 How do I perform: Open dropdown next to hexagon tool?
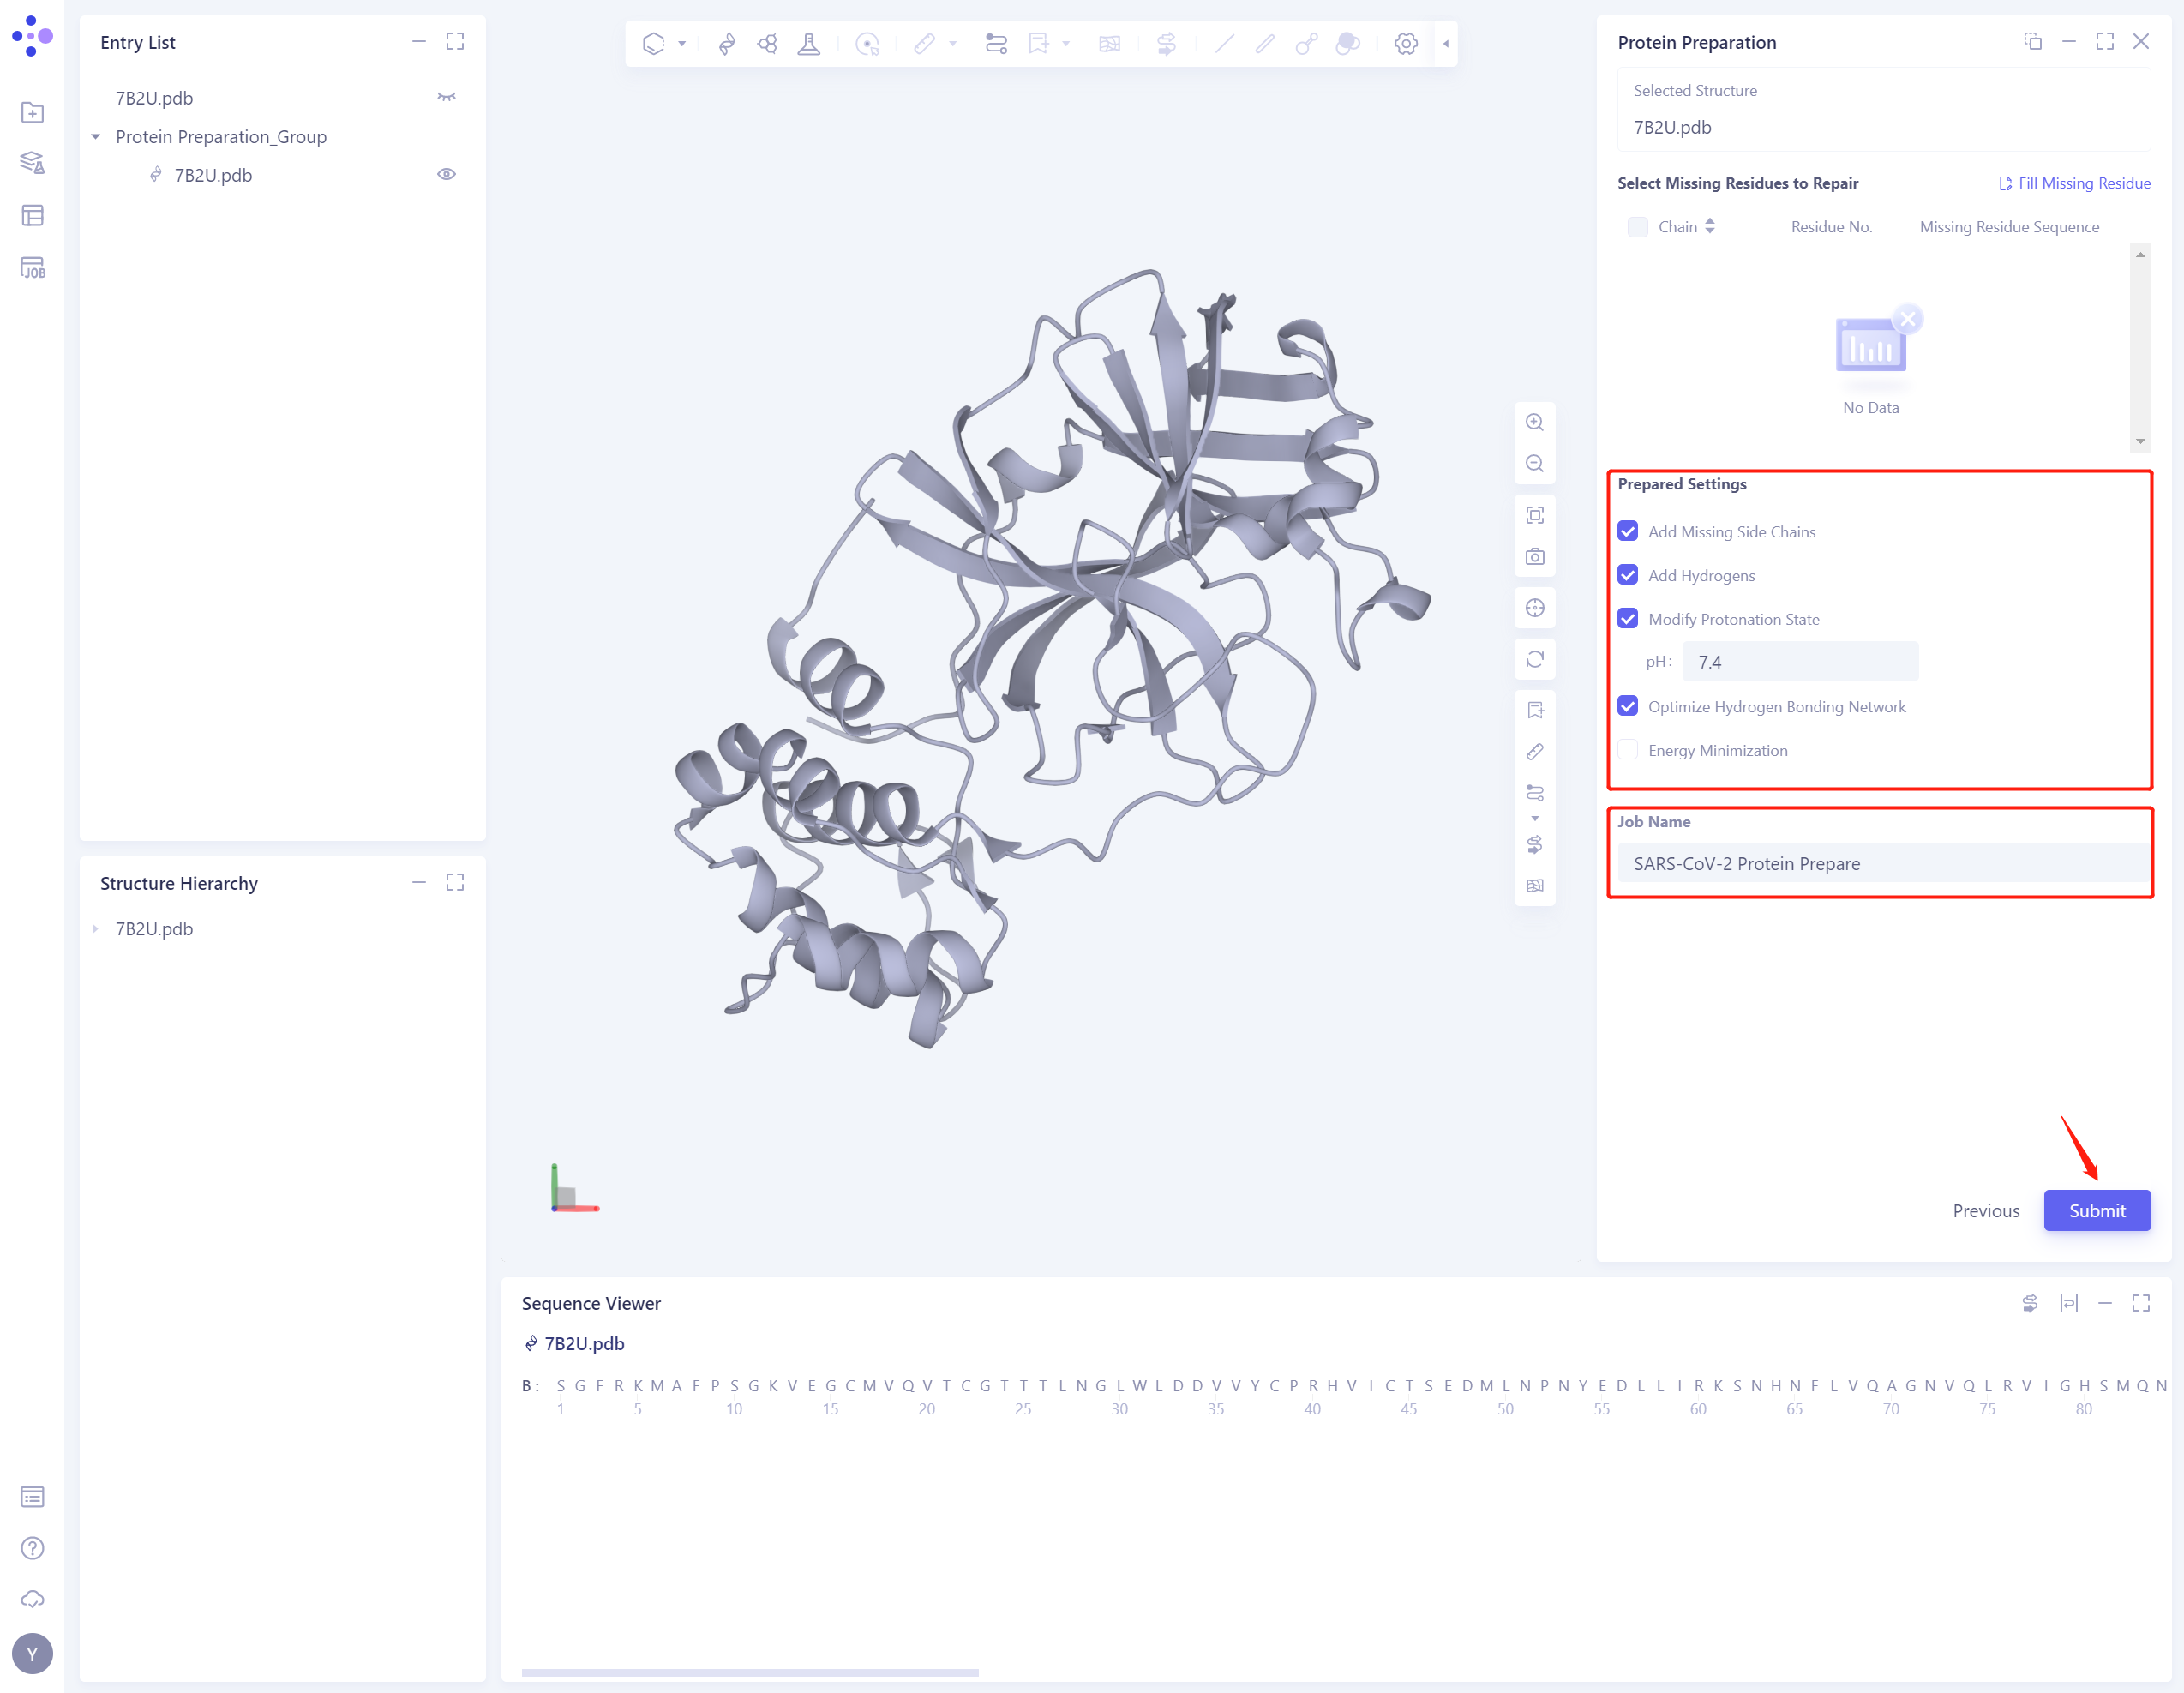pyautogui.click(x=682, y=44)
